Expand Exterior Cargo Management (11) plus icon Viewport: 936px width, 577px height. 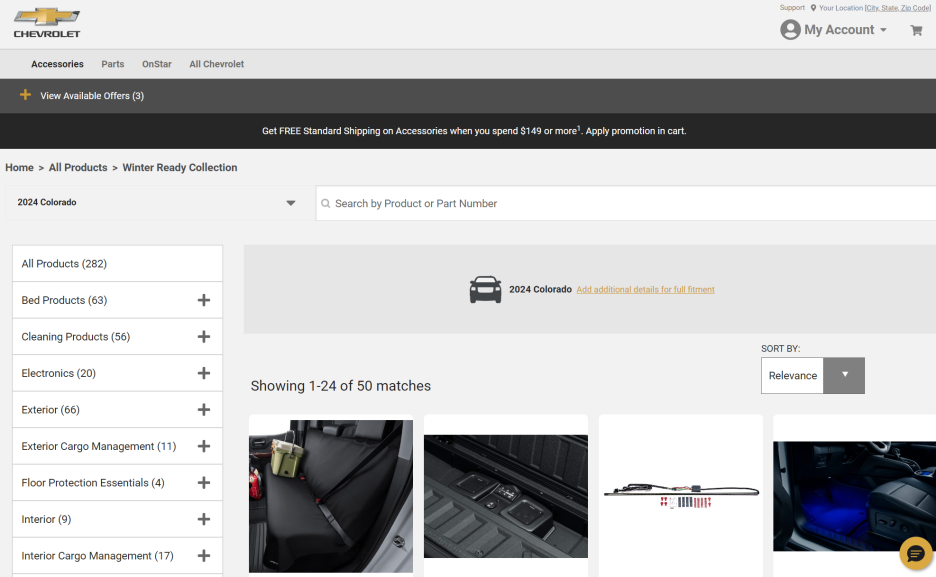pos(204,446)
